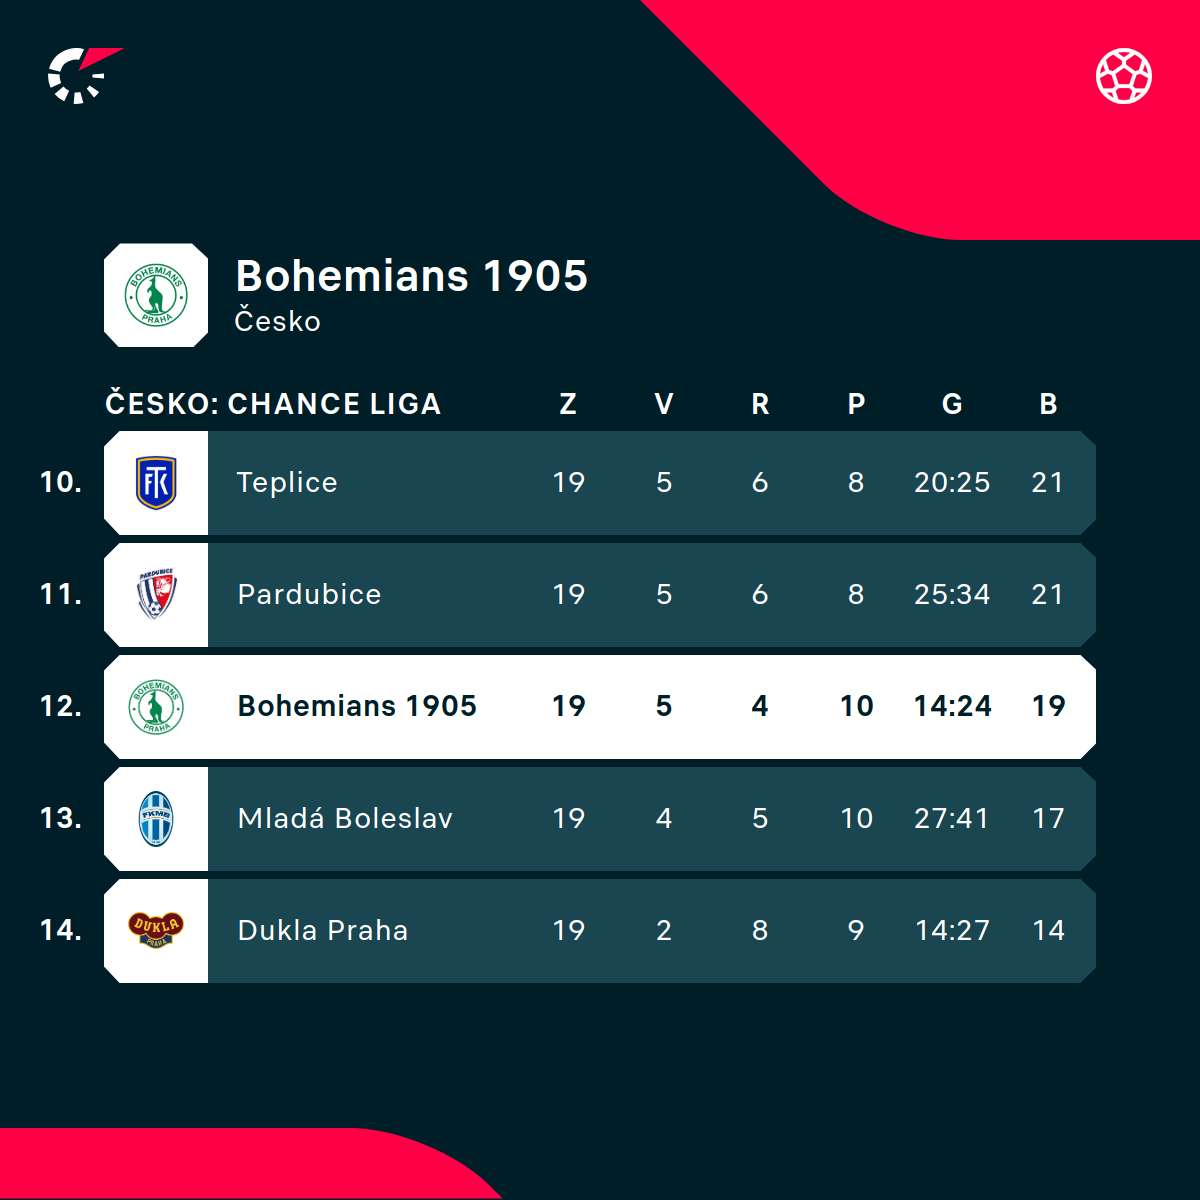
Task: Click the Česko: Chance Liga heading
Action: pyautogui.click(x=273, y=404)
